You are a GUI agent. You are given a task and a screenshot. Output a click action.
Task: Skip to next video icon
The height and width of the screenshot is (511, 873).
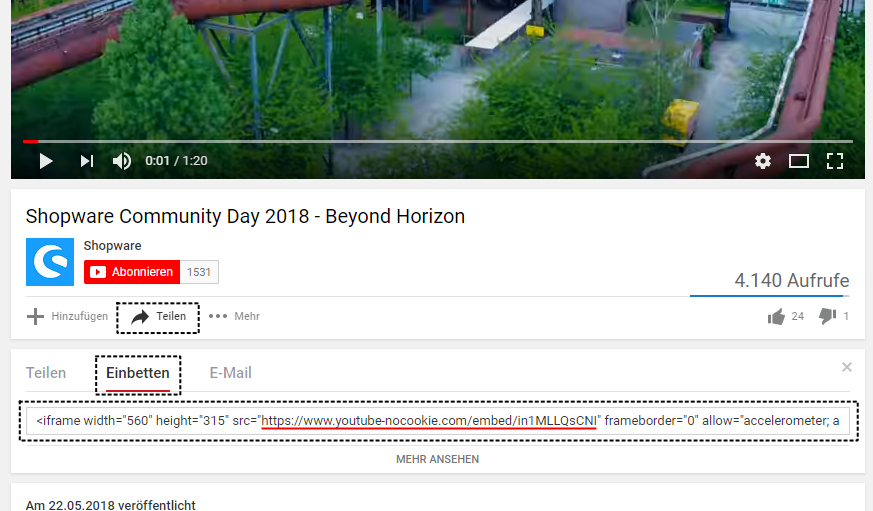(87, 161)
